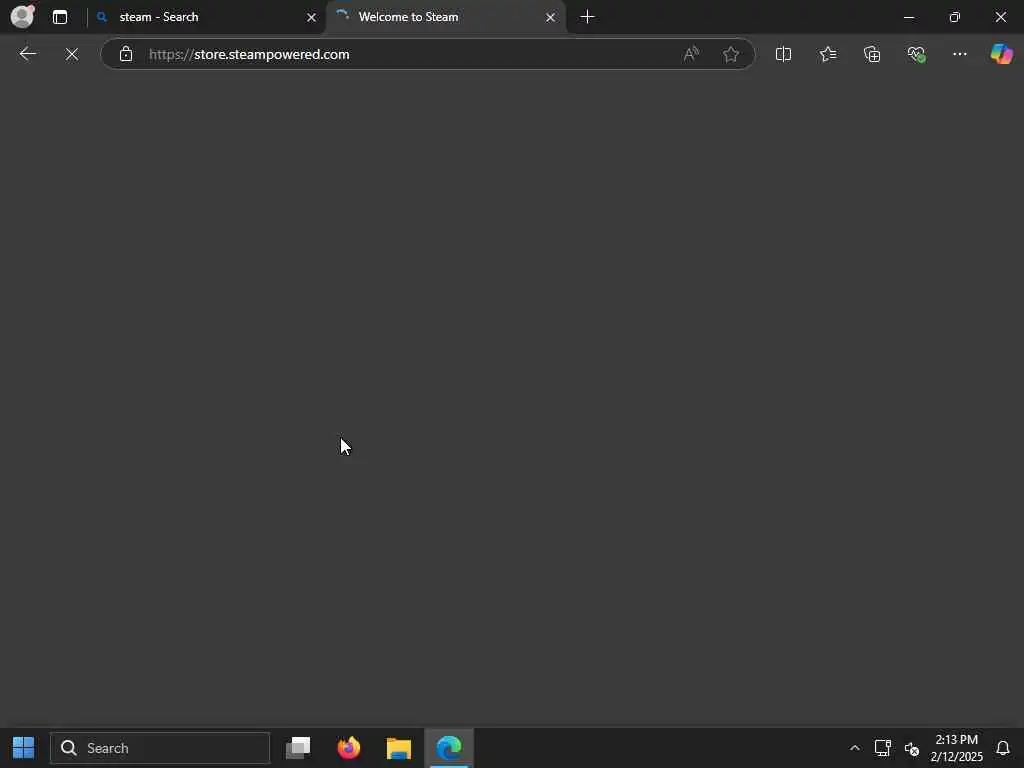1024x768 pixels.
Task: Add this page to favorites star
Action: (731, 54)
